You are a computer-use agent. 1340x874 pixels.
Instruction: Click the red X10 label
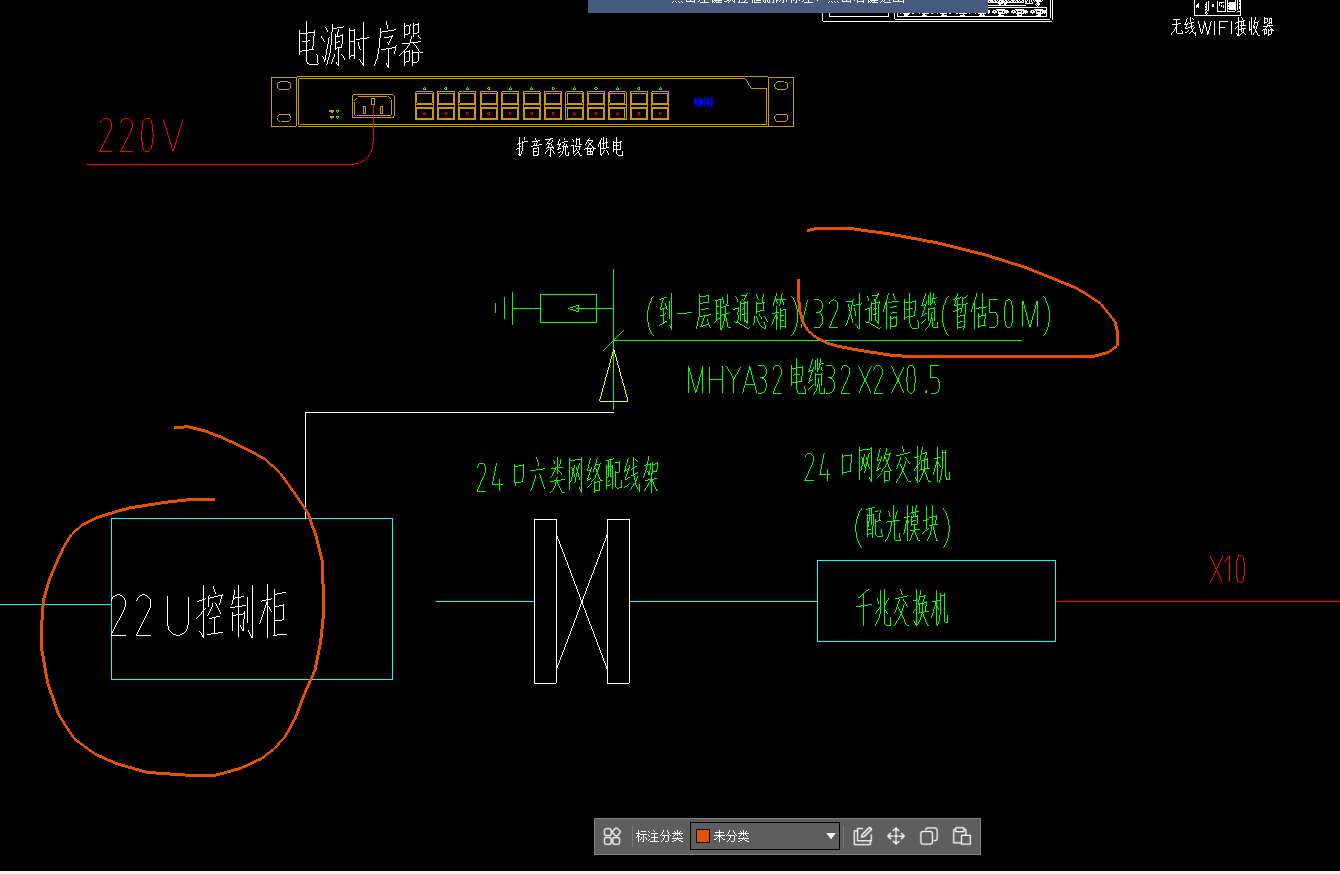point(1228,570)
